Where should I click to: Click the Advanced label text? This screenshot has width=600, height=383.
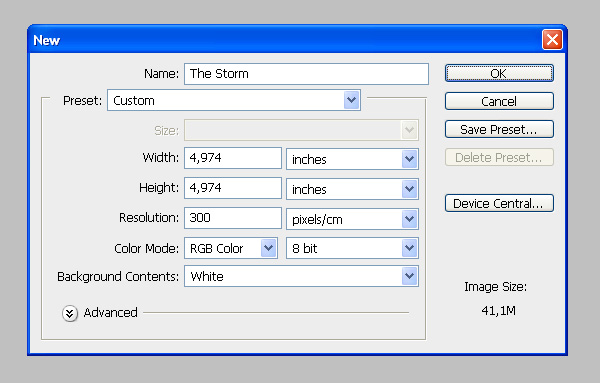(x=111, y=313)
